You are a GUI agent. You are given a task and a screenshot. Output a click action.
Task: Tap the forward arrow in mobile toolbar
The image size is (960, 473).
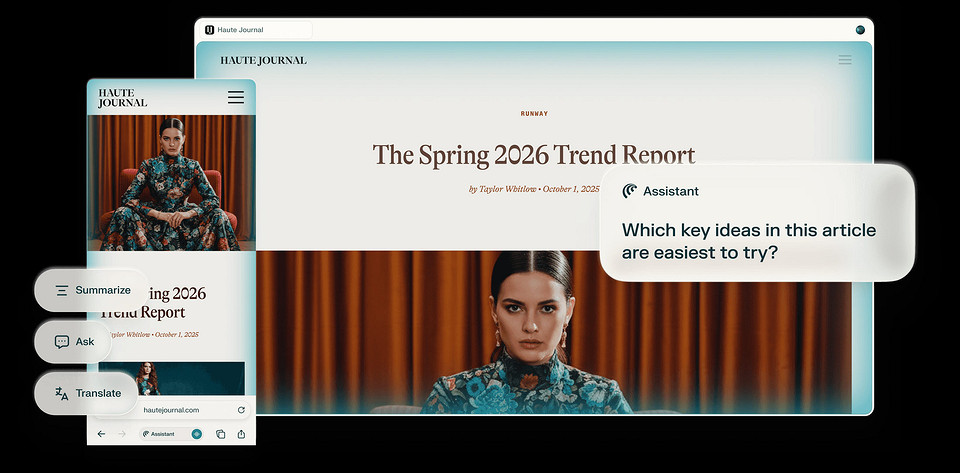[122, 434]
